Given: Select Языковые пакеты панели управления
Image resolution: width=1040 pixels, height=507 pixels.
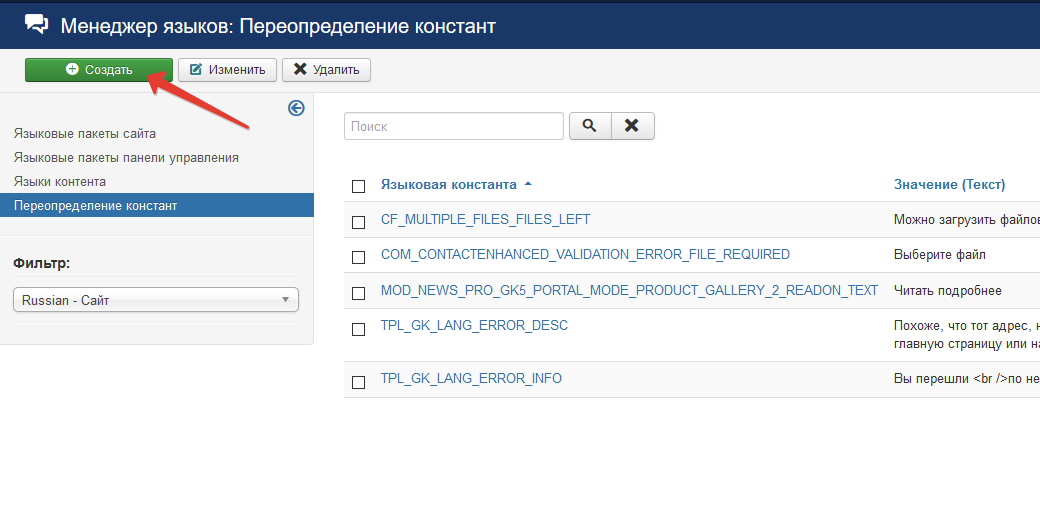Looking at the screenshot, I should (126, 157).
